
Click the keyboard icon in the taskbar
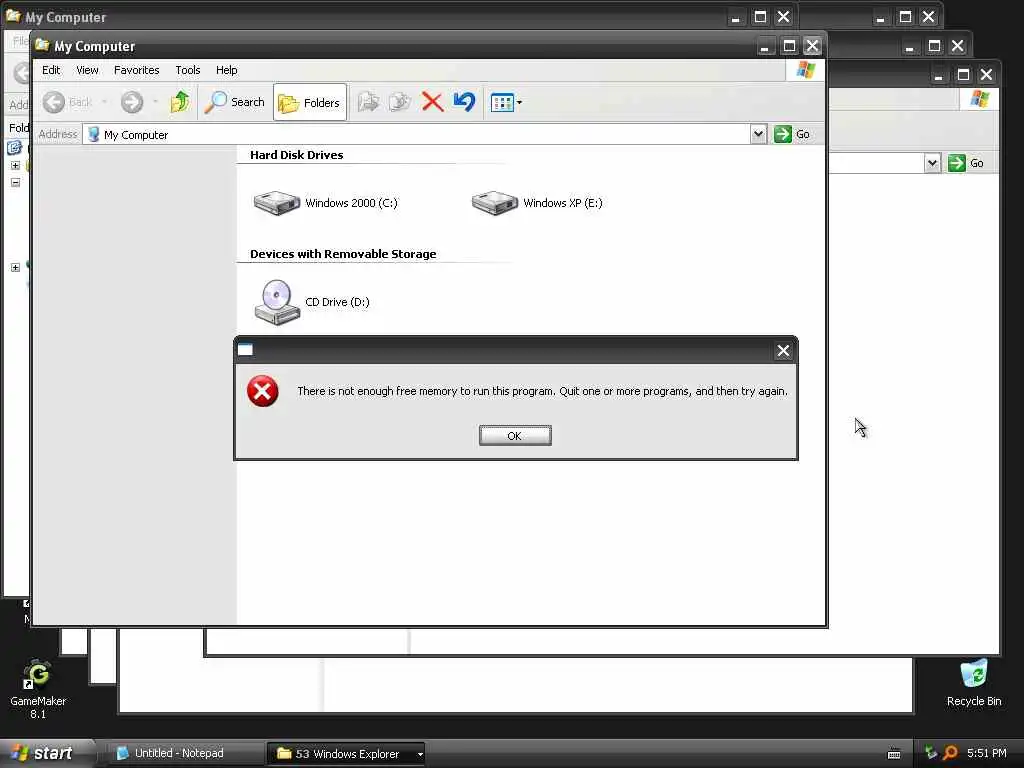point(894,754)
